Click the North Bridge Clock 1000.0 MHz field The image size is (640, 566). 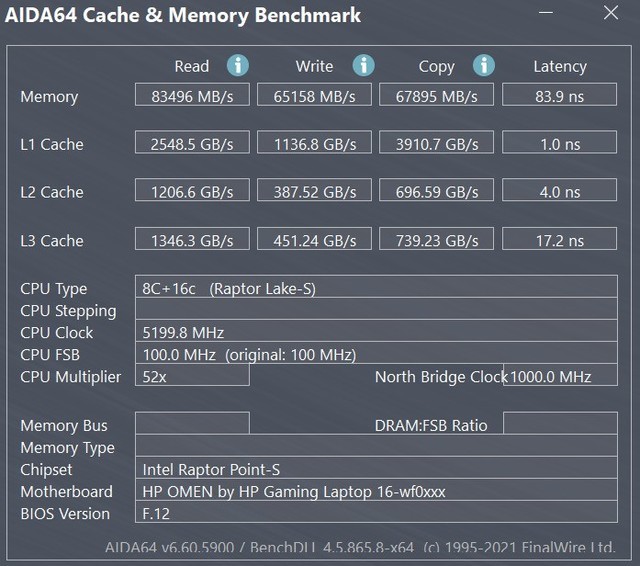click(562, 377)
